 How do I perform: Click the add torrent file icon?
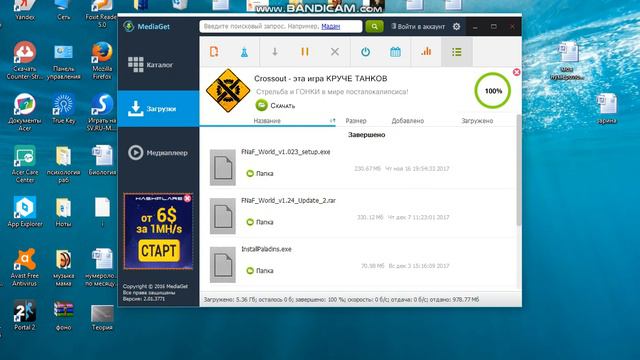point(214,52)
